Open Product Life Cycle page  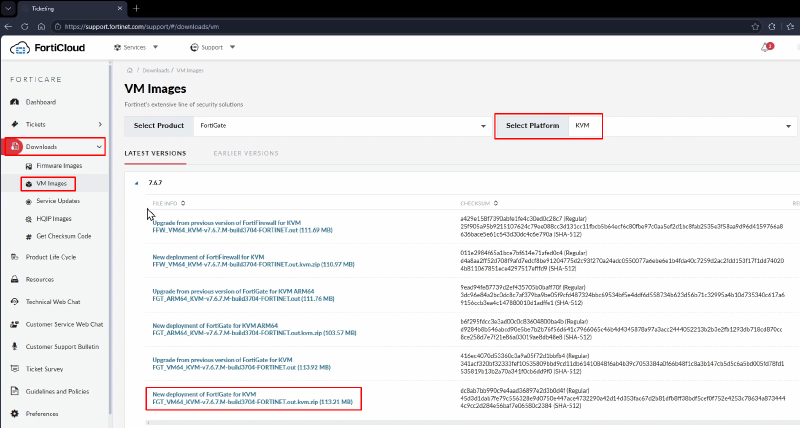click(51, 257)
